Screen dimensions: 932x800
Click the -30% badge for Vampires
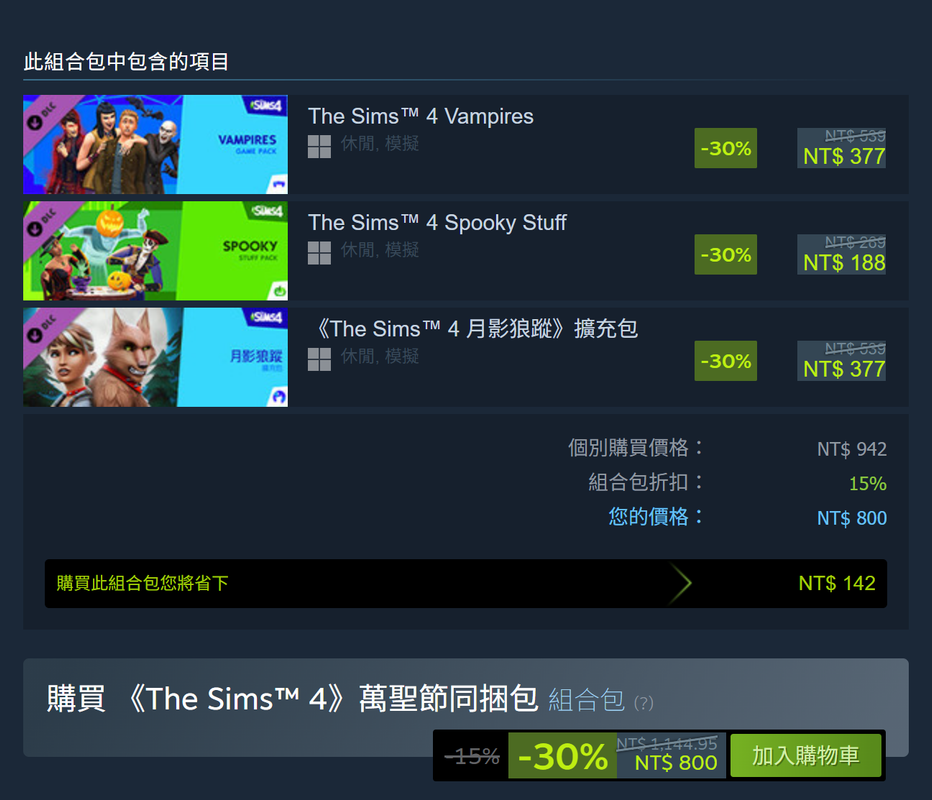click(x=726, y=148)
